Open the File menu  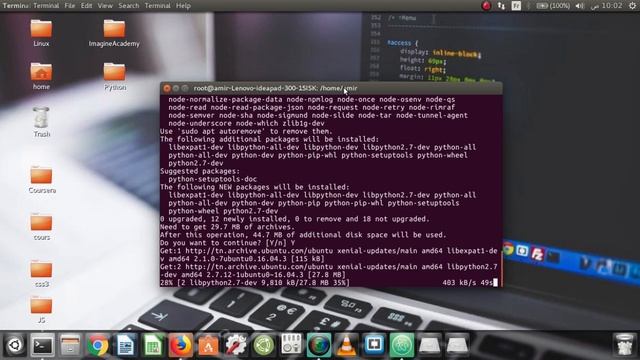coord(70,6)
